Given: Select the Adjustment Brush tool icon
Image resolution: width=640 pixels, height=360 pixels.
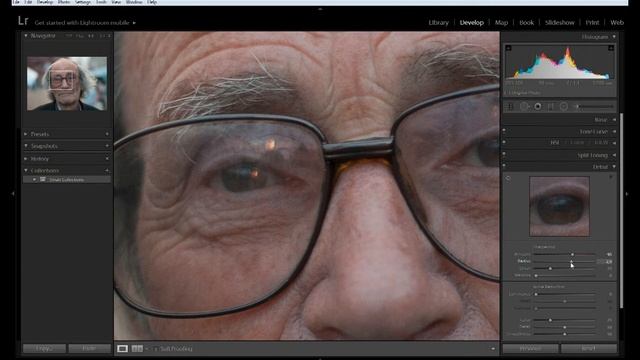Looking at the screenshot, I should pyautogui.click(x=594, y=107).
